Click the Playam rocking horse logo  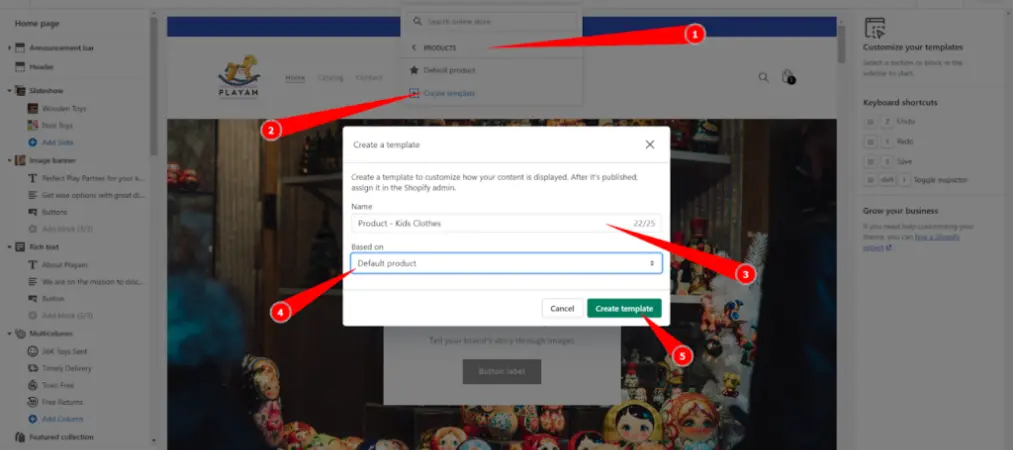pyautogui.click(x=238, y=76)
